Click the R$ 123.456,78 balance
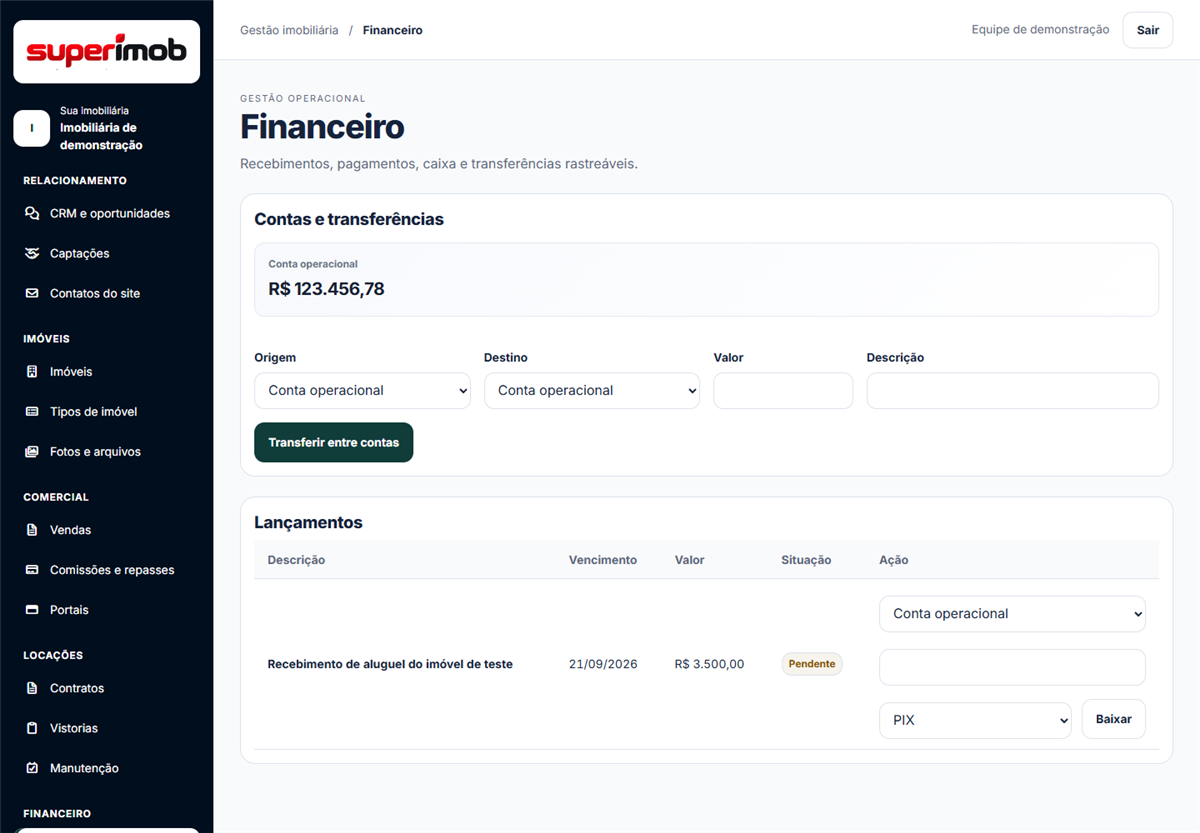Image resolution: width=1200 pixels, height=833 pixels. pyautogui.click(x=326, y=289)
